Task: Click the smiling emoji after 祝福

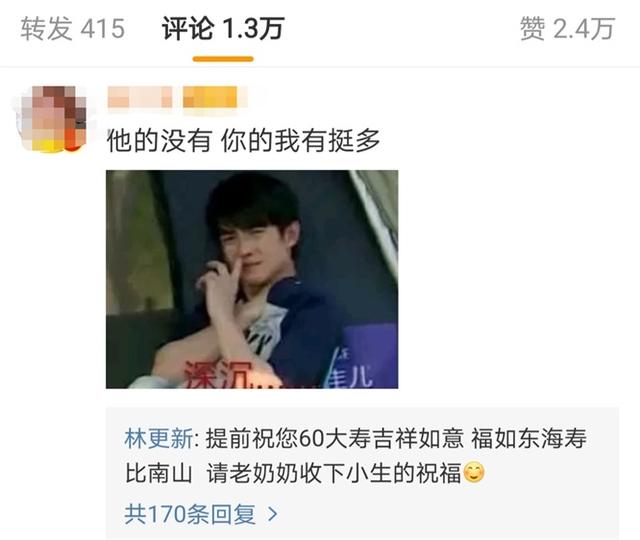Action: [474, 473]
